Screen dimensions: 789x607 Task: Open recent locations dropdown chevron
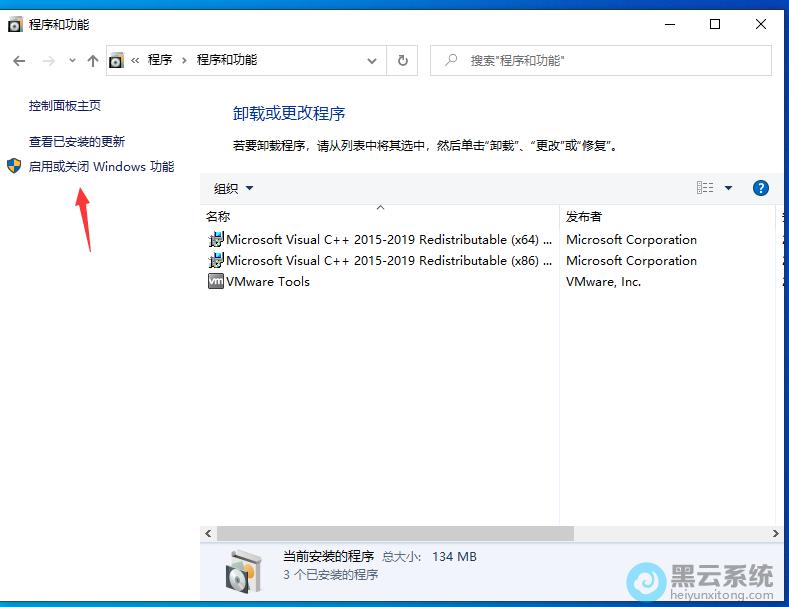point(72,61)
